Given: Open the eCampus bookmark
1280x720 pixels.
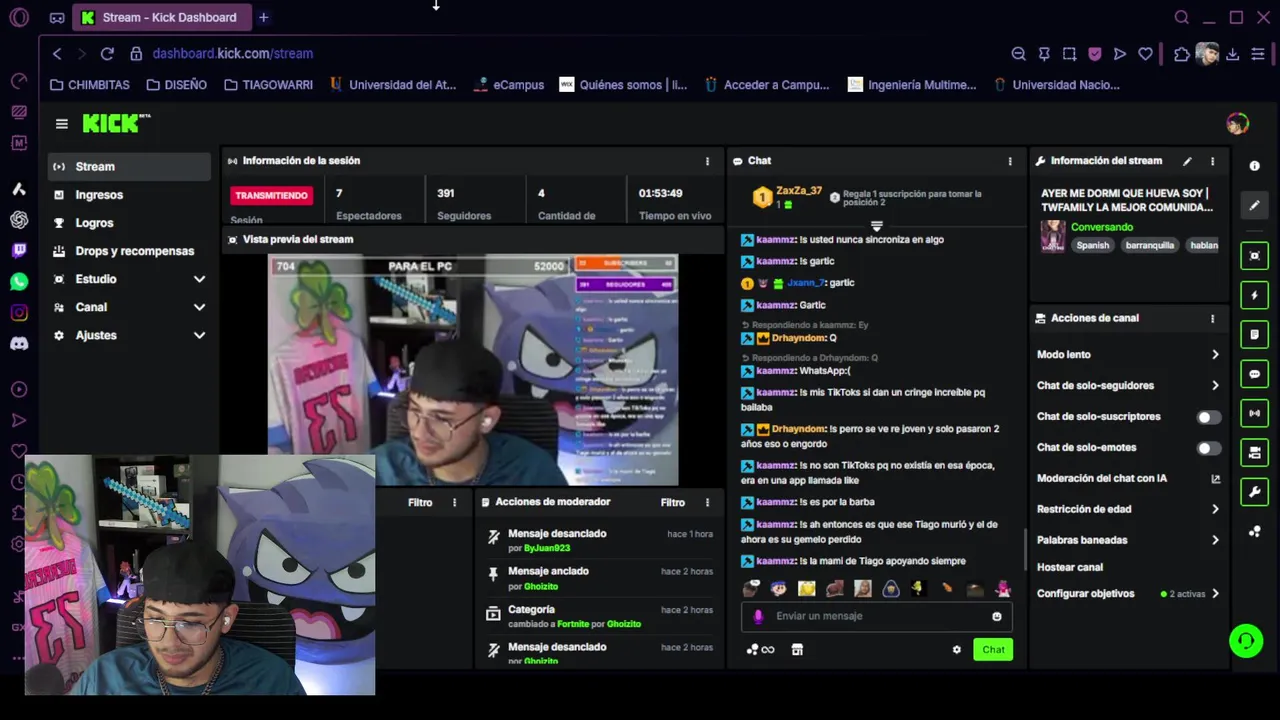Looking at the screenshot, I should pyautogui.click(x=510, y=85).
